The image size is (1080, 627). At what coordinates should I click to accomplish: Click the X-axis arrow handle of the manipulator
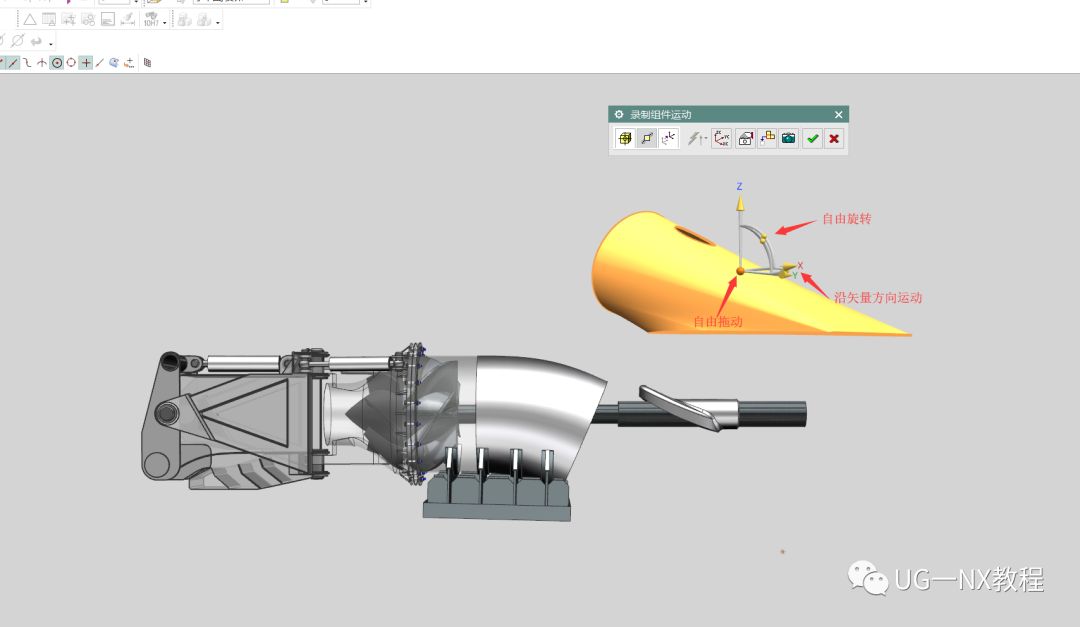coord(789,267)
